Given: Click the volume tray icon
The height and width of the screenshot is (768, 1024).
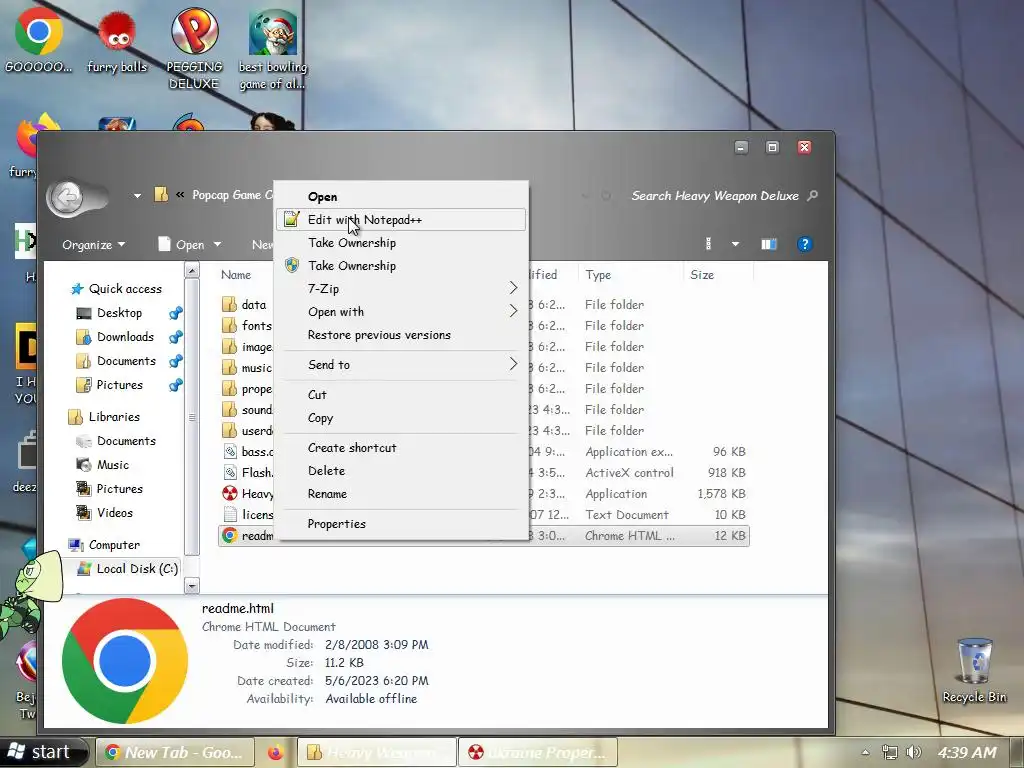Looking at the screenshot, I should (914, 752).
